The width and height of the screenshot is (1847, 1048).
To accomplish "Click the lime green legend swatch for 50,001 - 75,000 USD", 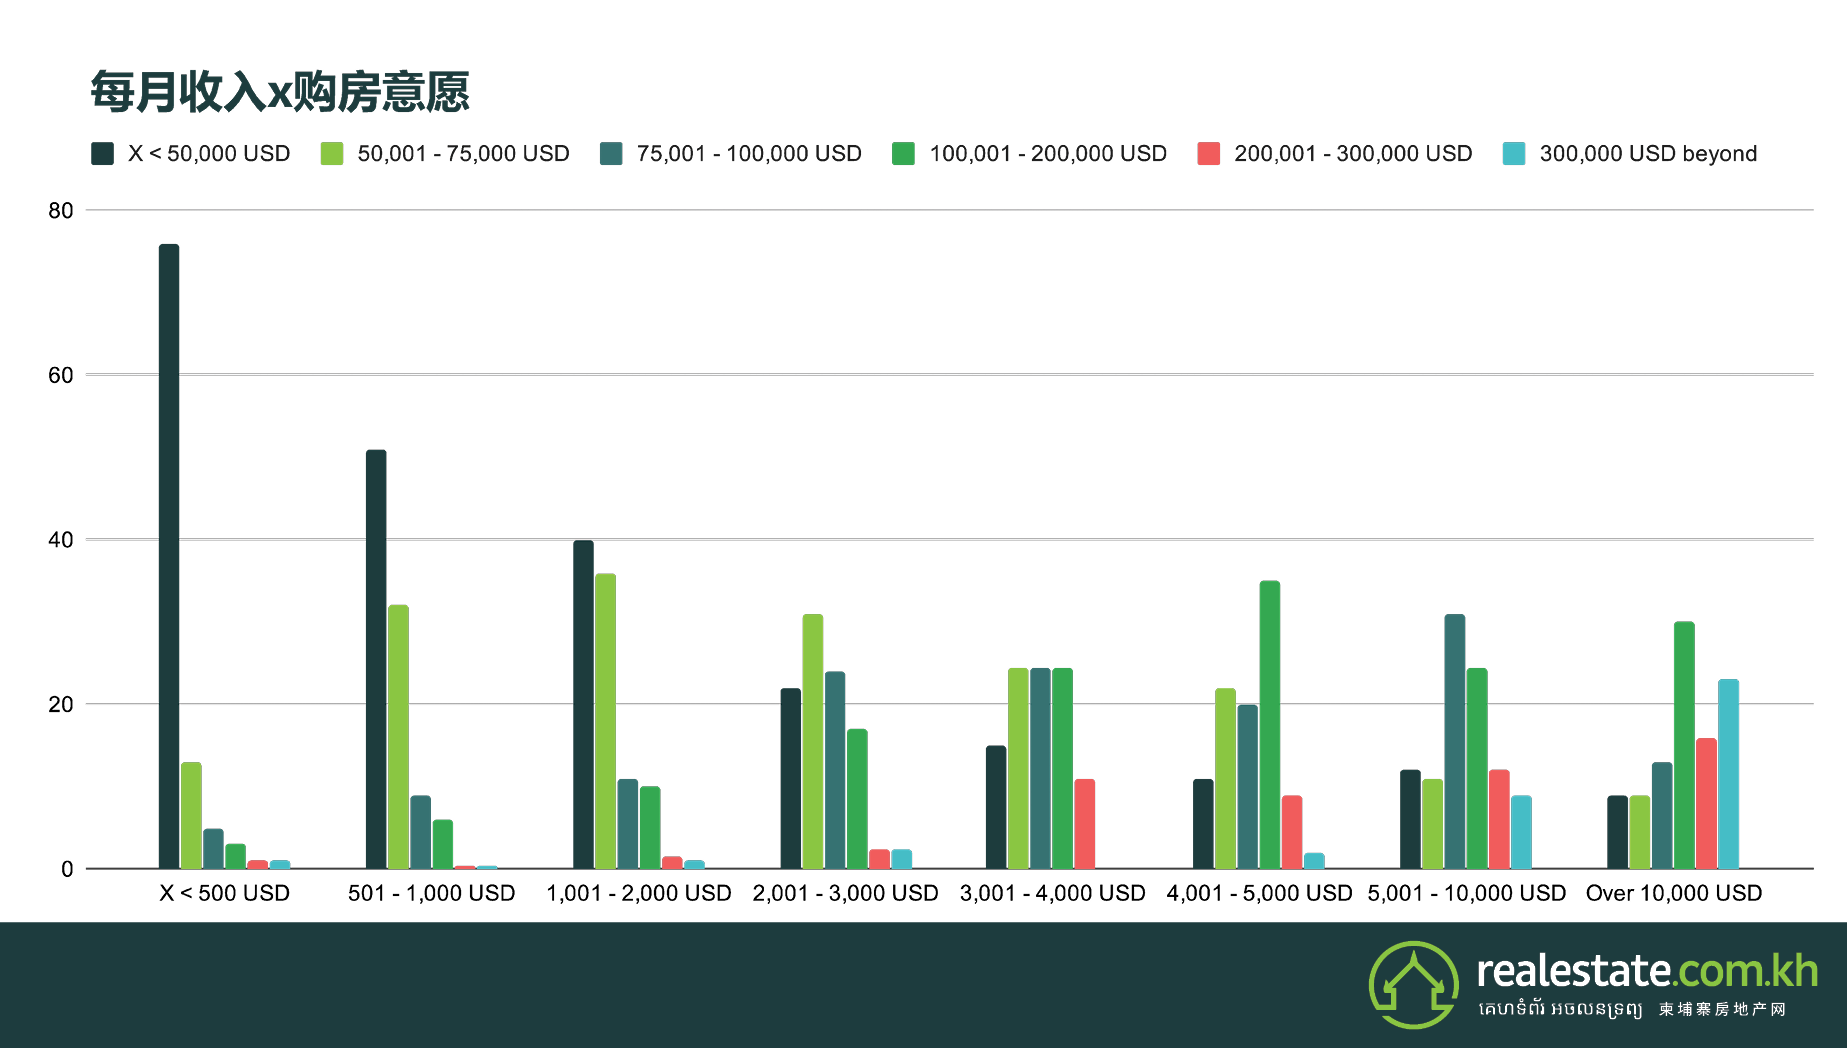I will (x=332, y=153).
